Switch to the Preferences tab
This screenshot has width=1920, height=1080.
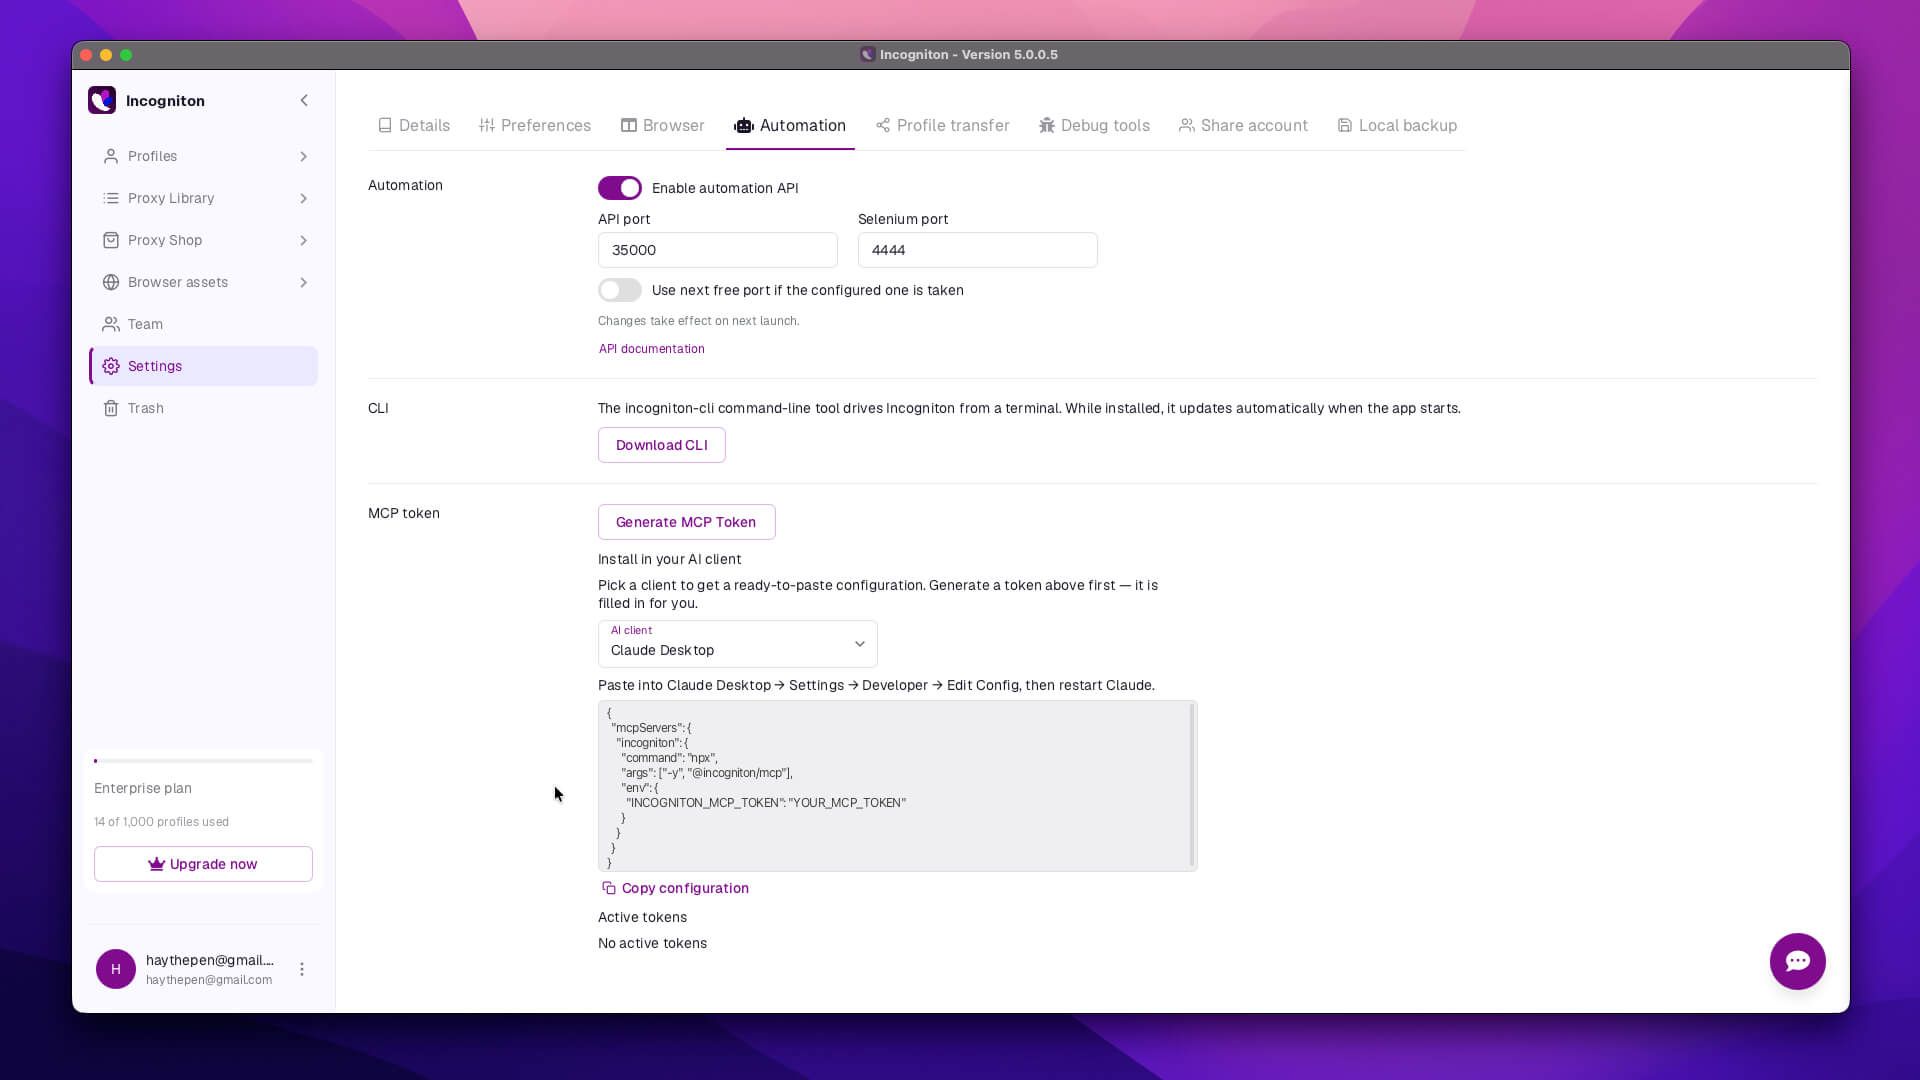pos(535,125)
